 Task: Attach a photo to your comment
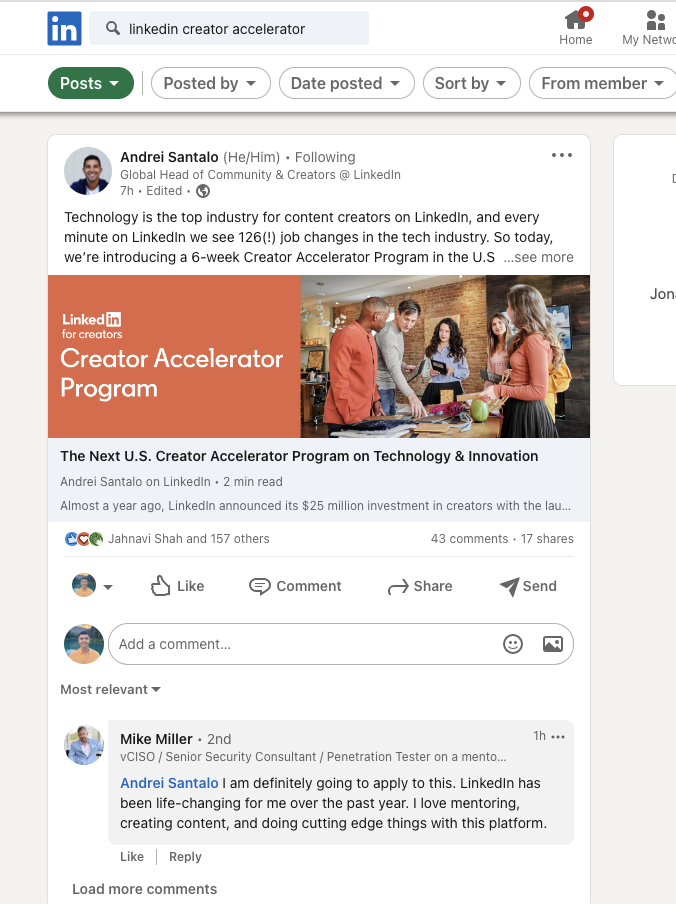click(x=552, y=644)
